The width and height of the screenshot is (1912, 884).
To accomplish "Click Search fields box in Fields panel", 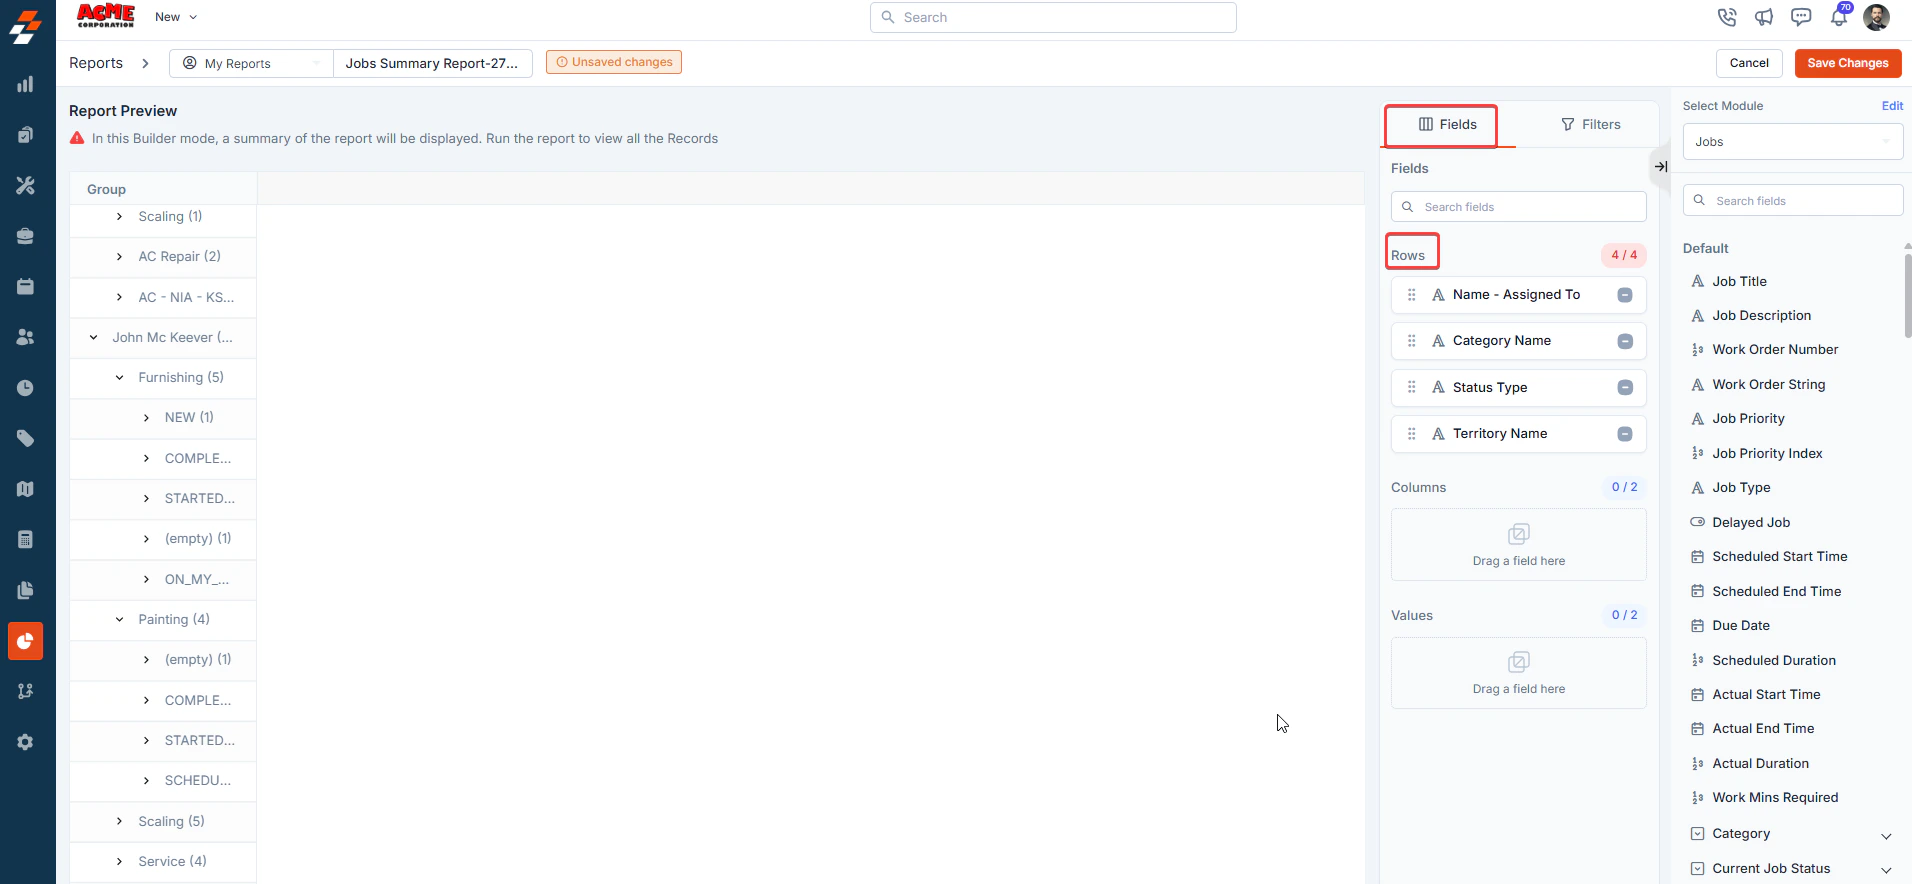I will coord(1518,207).
